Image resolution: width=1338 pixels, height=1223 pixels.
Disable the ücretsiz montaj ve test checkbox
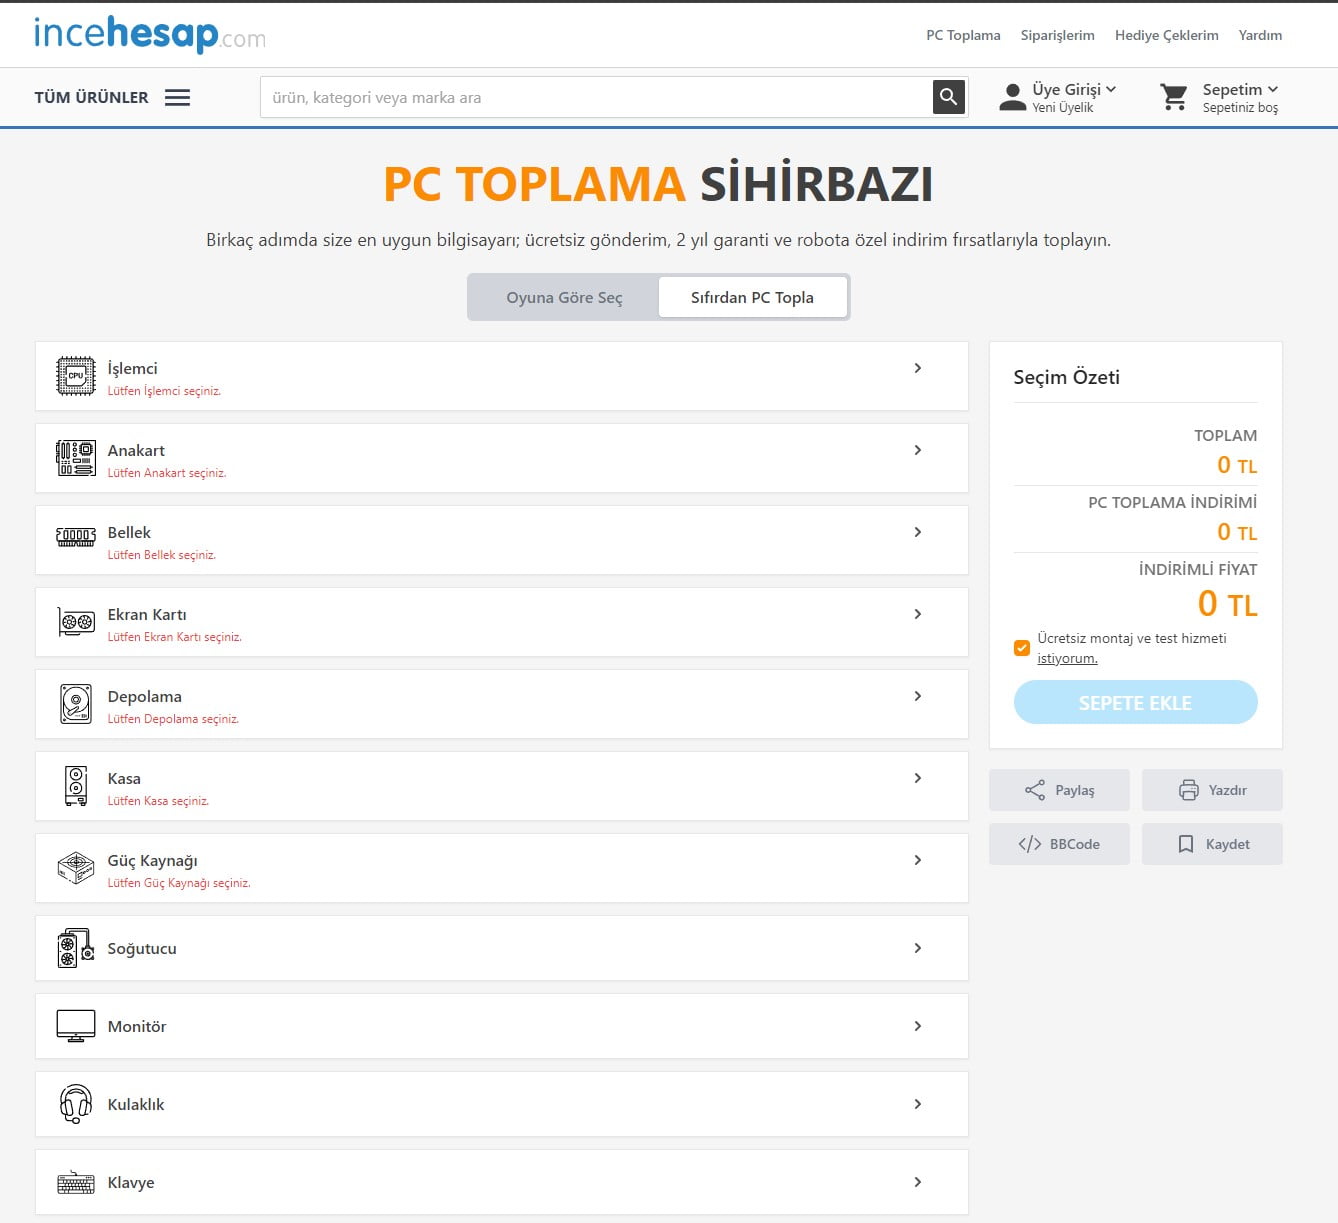(1021, 648)
